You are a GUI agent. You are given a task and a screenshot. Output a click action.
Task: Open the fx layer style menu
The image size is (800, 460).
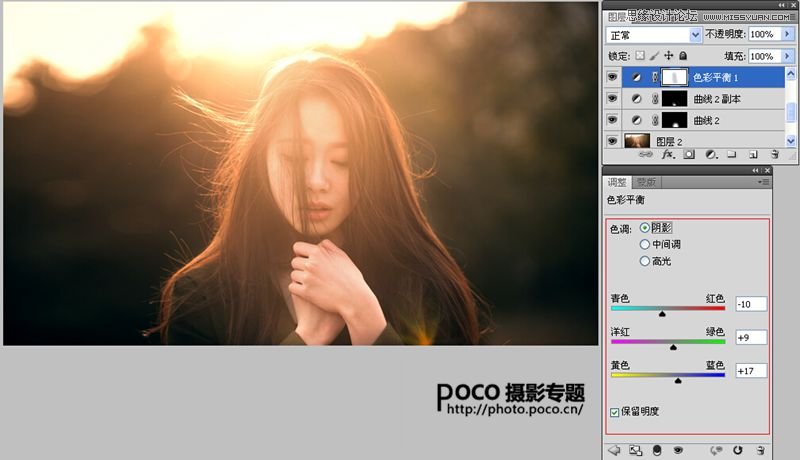click(x=667, y=154)
